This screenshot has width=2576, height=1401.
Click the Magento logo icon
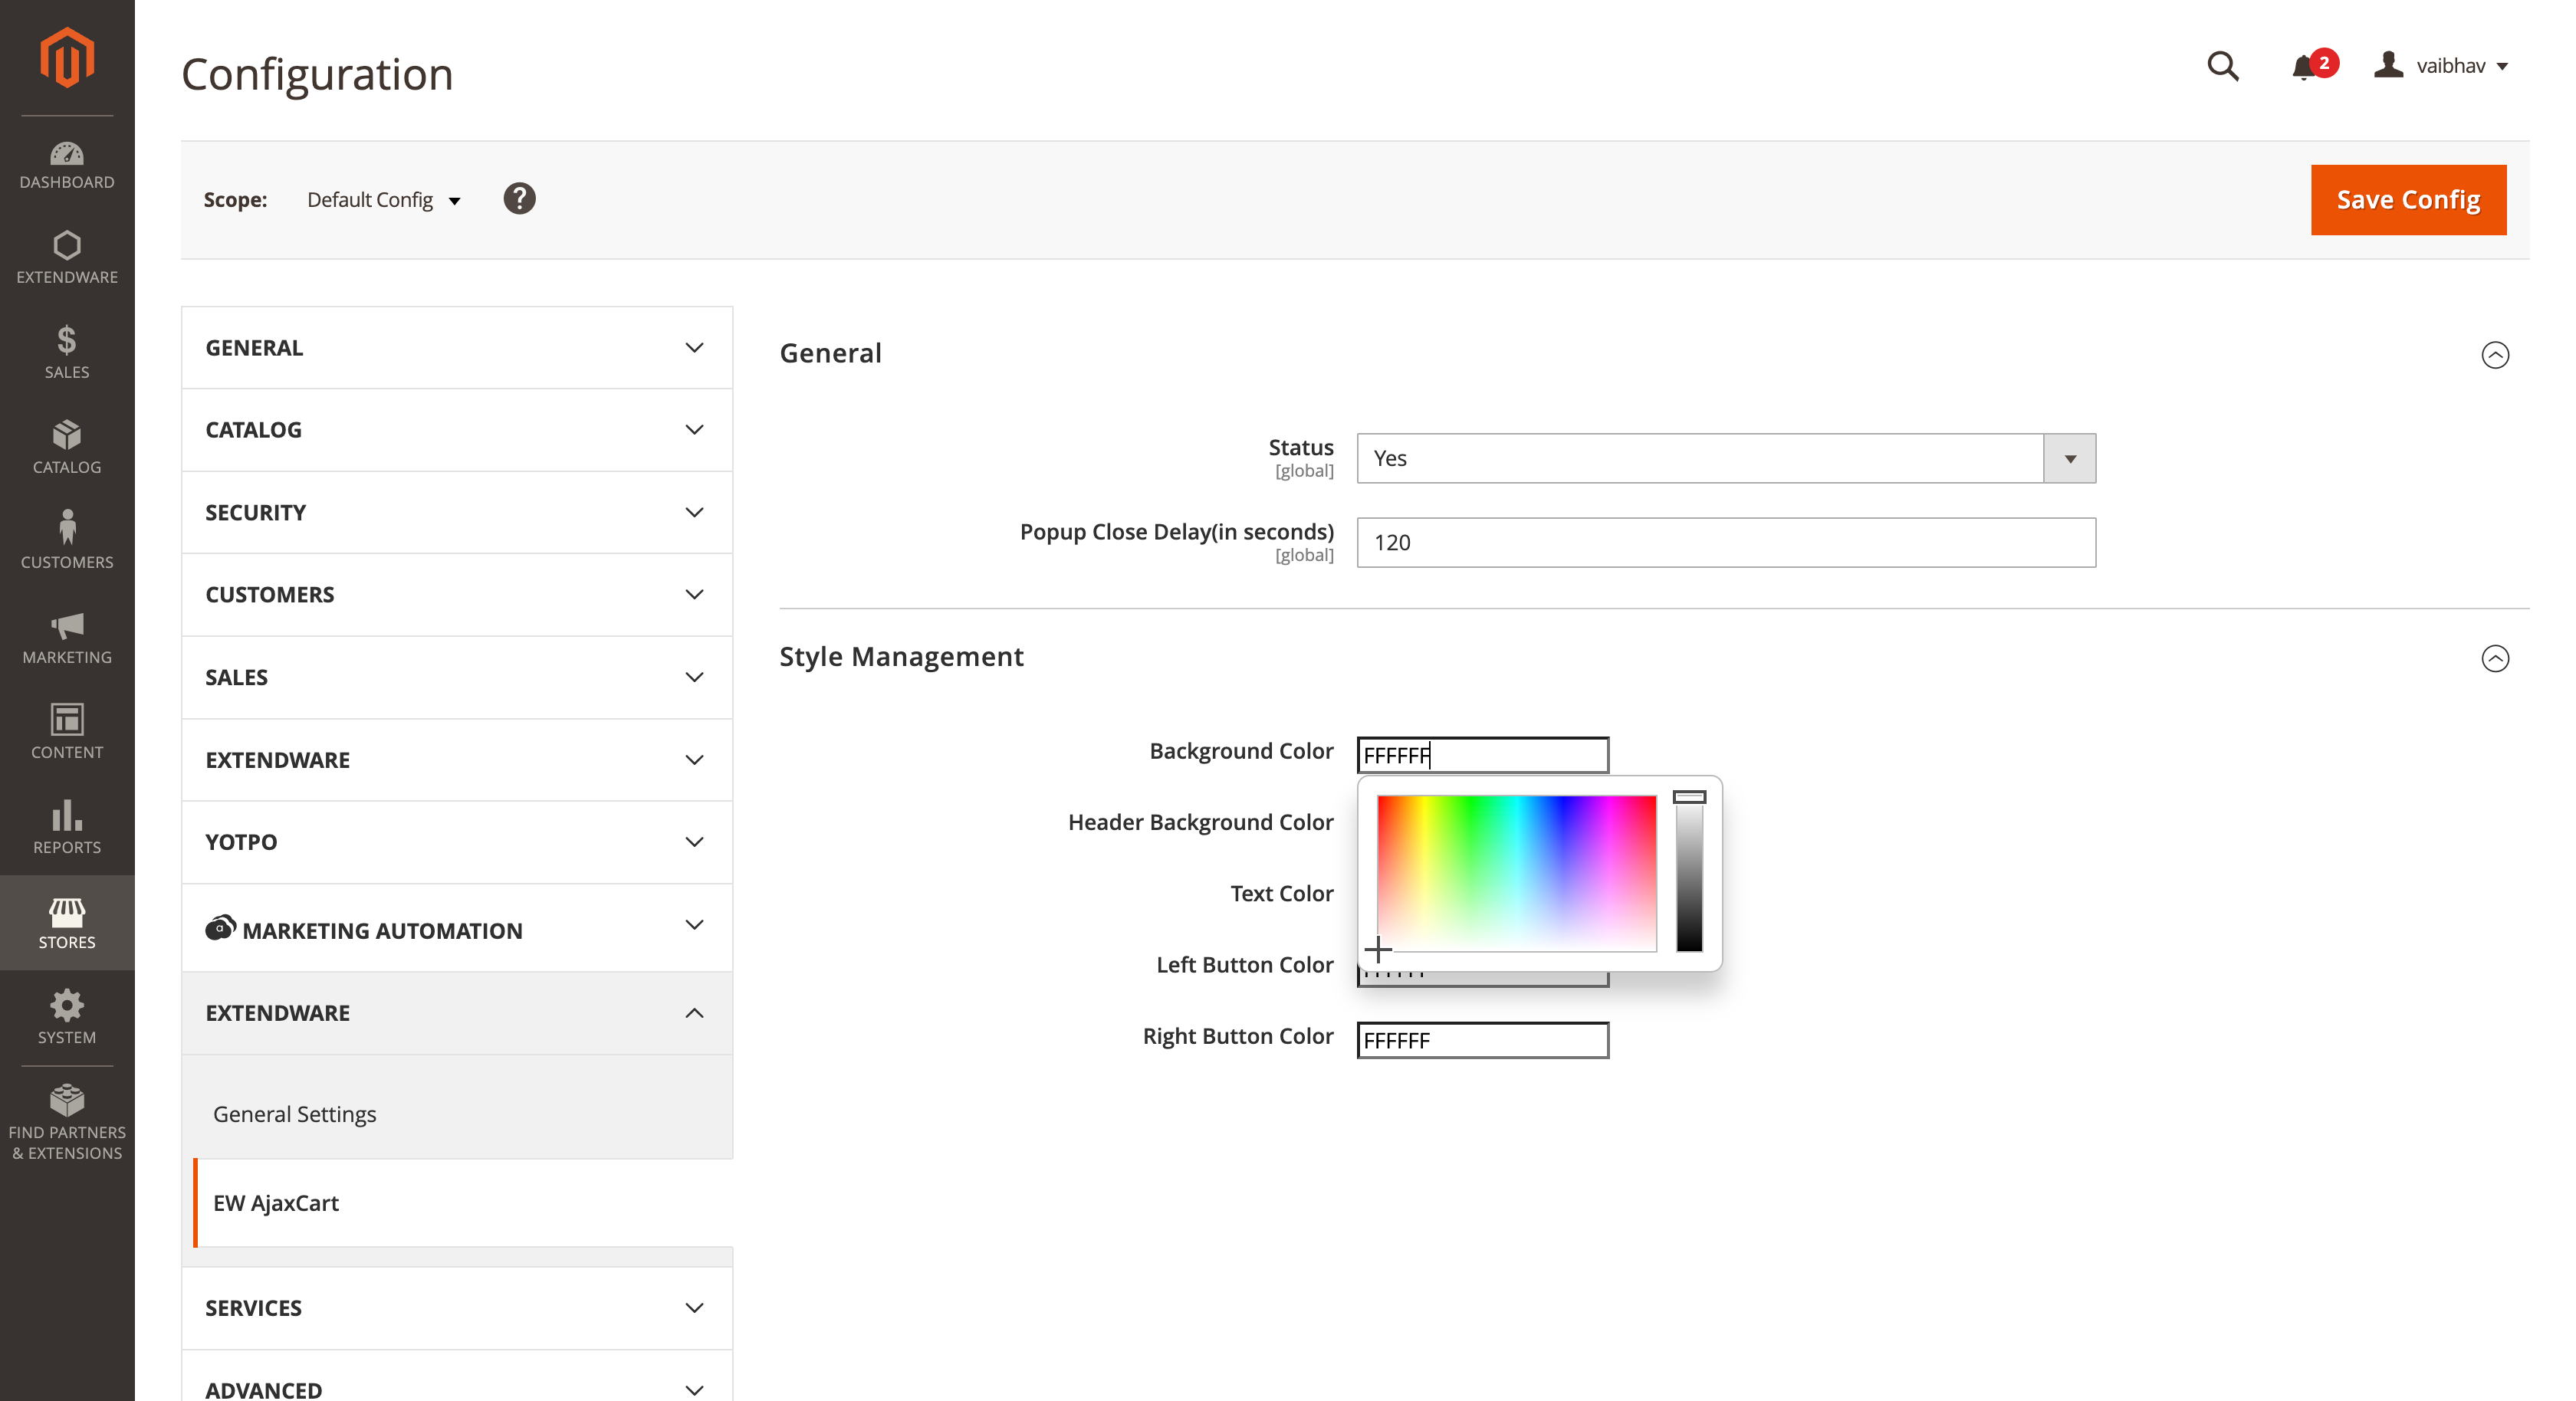[x=67, y=57]
